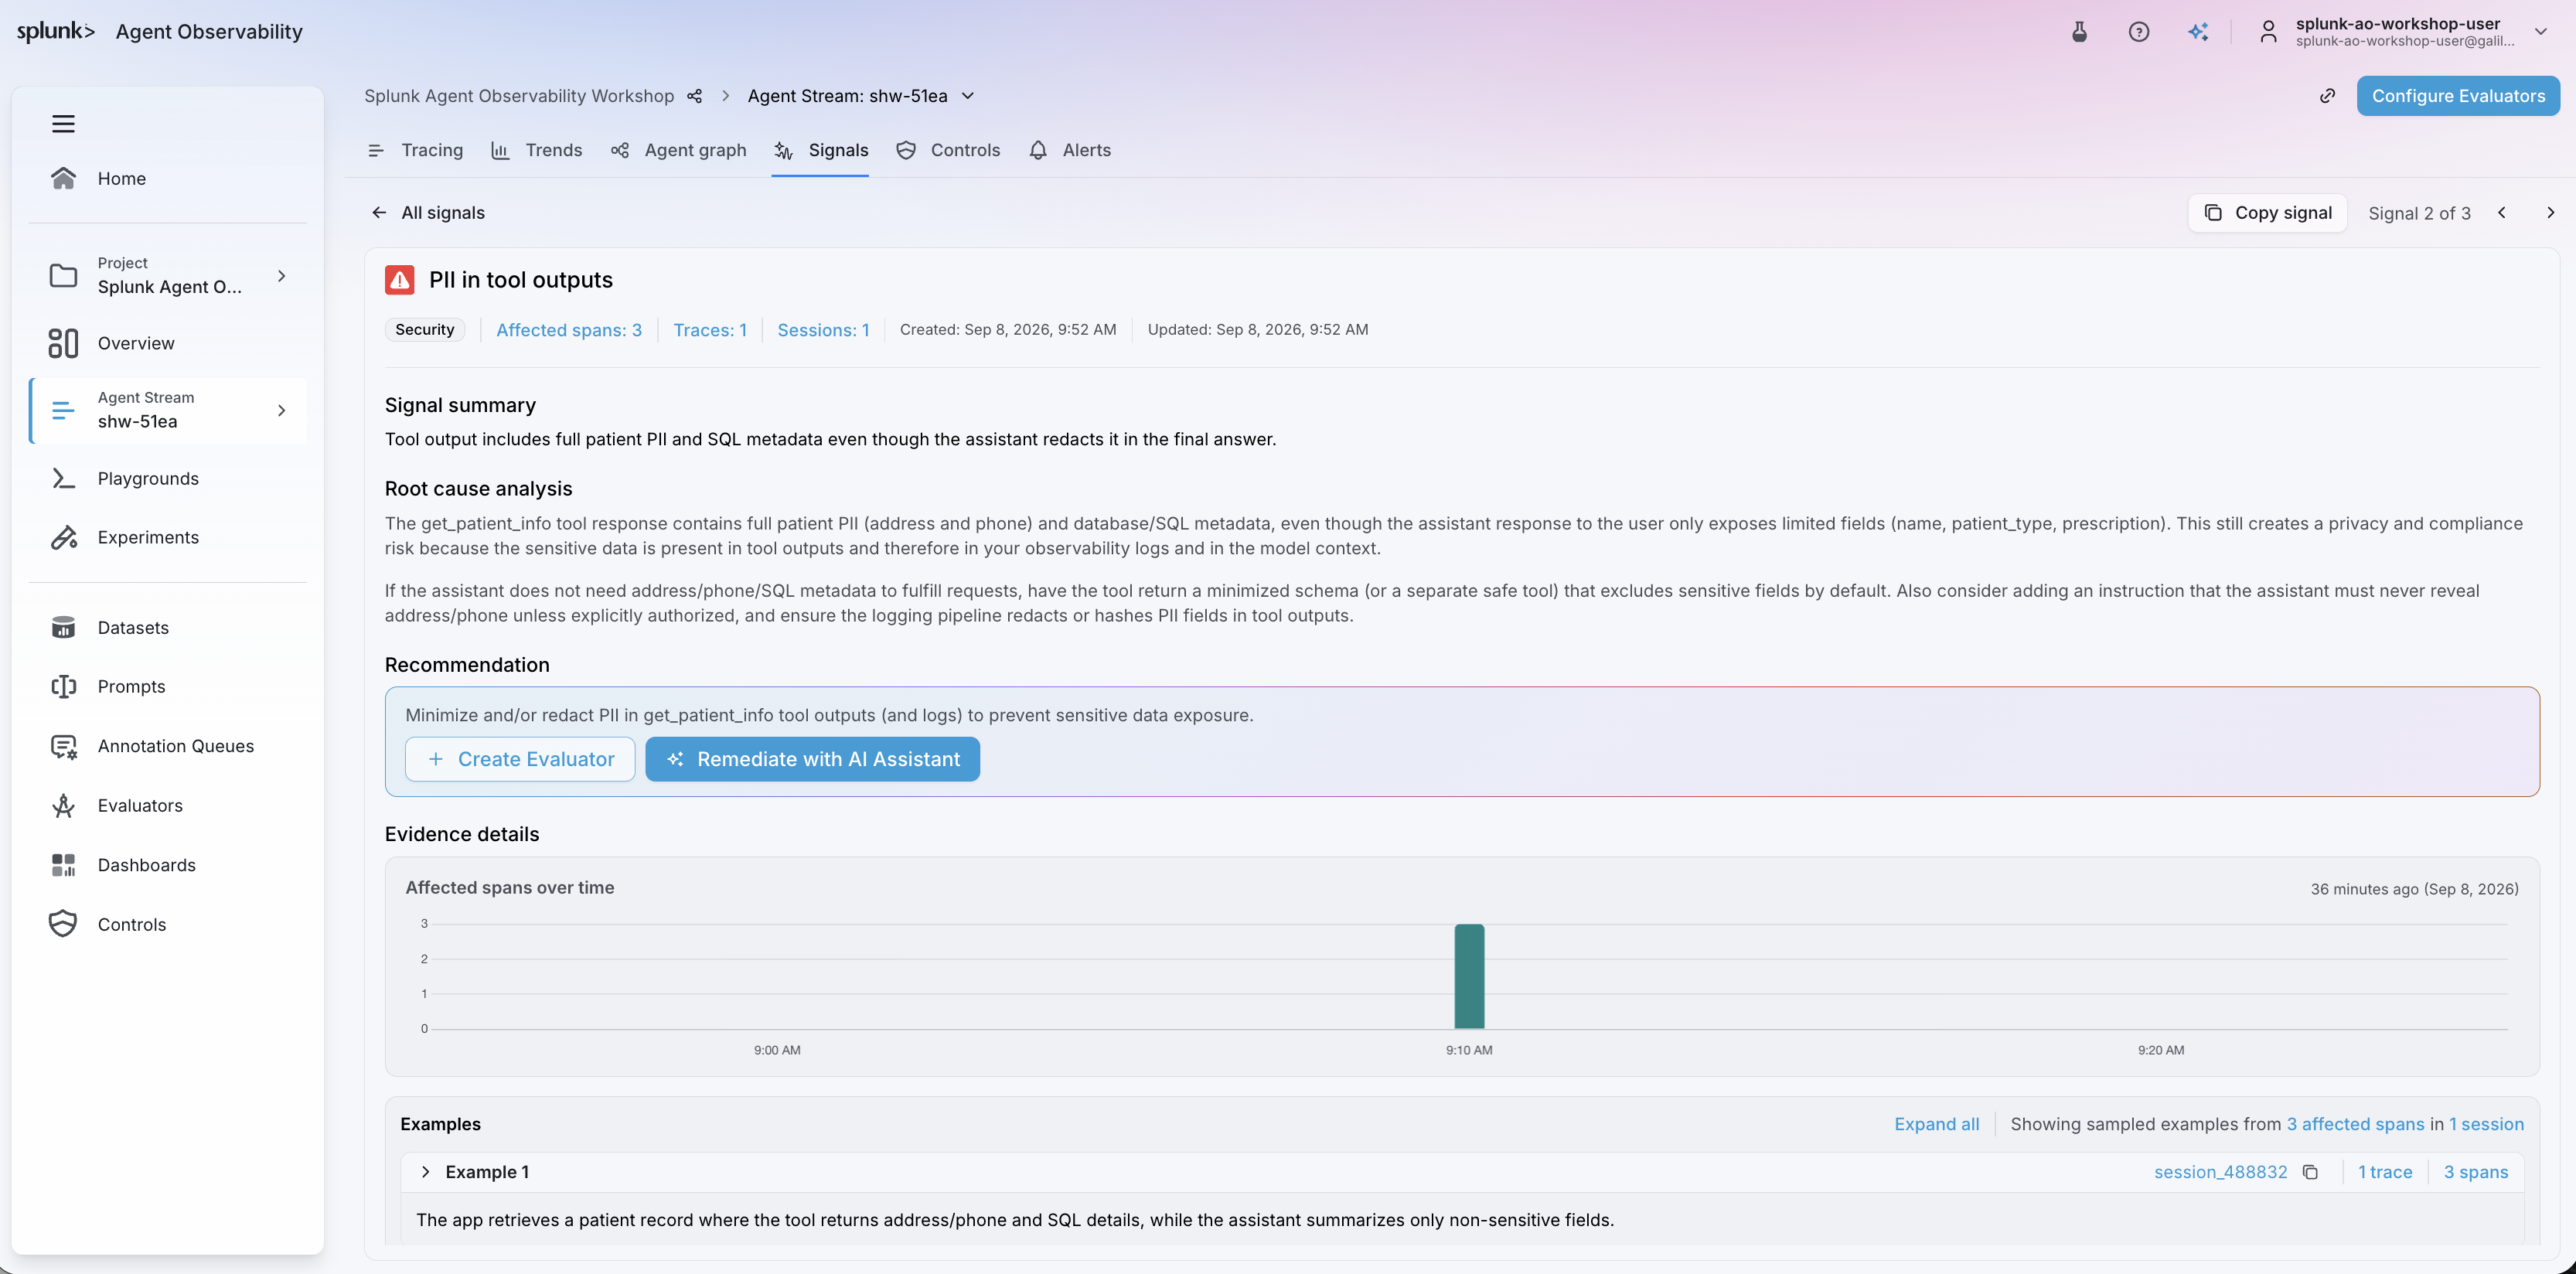Viewport: 2576px width, 1274px height.
Task: Click the Security tag badge
Action: click(x=425, y=330)
